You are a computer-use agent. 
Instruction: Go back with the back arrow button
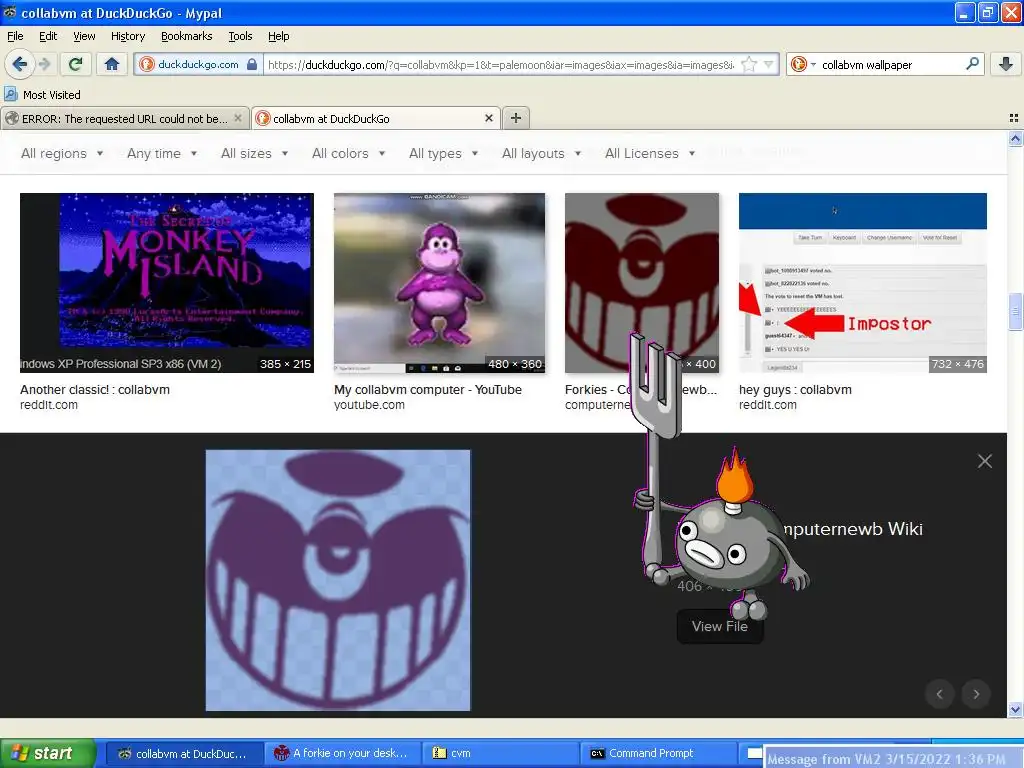tap(19, 64)
